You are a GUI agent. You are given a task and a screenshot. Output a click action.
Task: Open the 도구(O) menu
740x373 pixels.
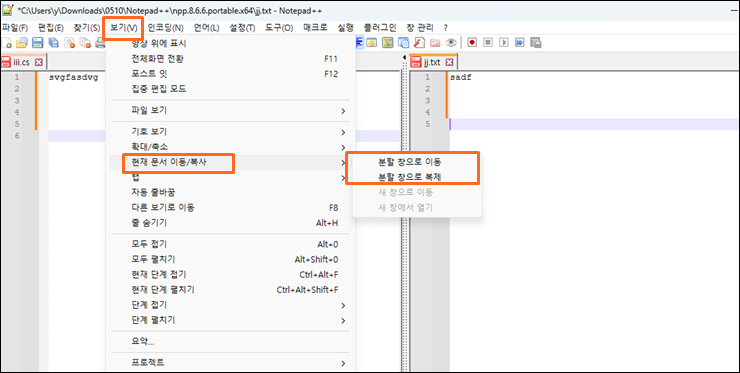(x=279, y=27)
